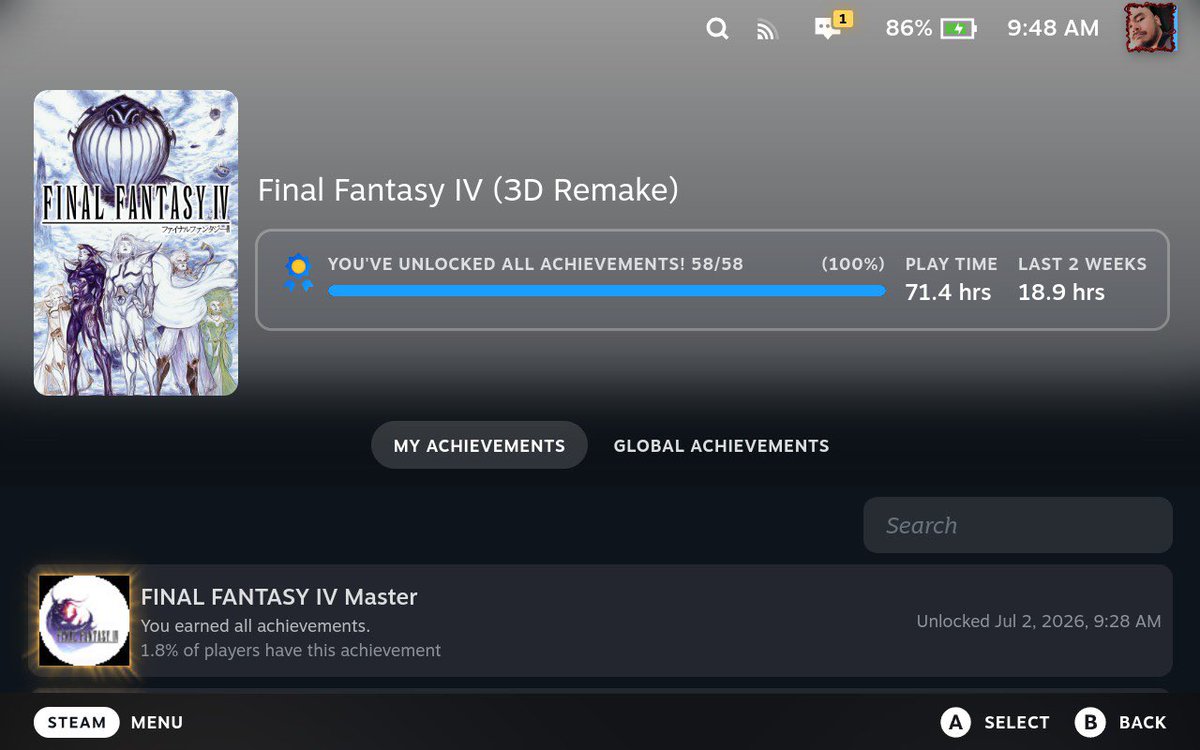Click the MENU label in footer
Viewport: 1200px width, 750px height.
click(157, 722)
